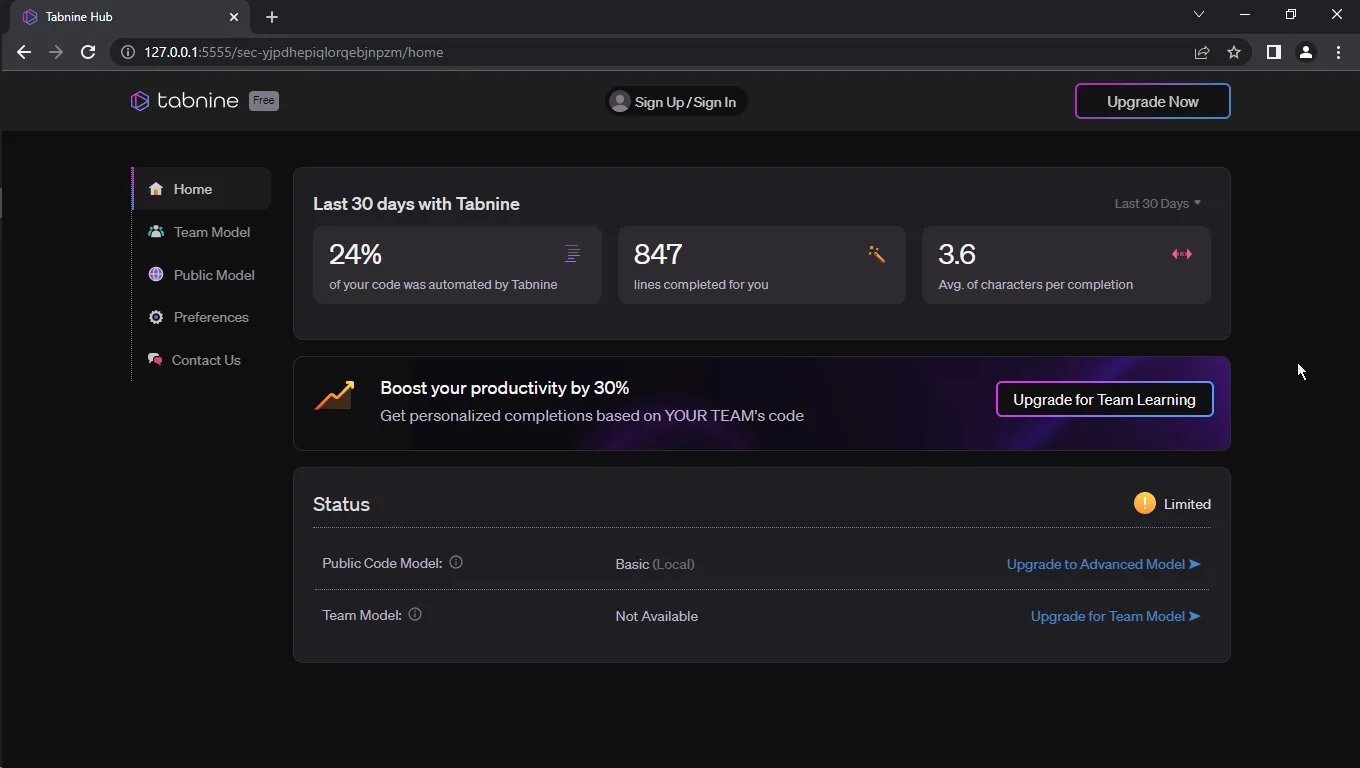The image size is (1360, 768).
Task: Close the Tabnine Hub tab
Action: click(234, 17)
